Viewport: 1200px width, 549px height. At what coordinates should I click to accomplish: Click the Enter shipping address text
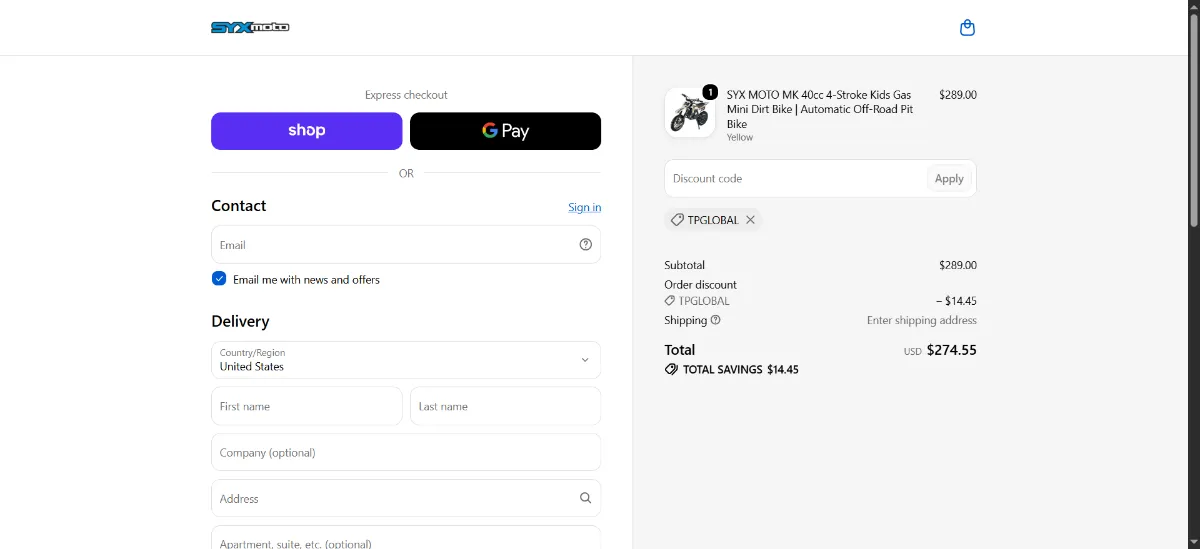pos(922,320)
